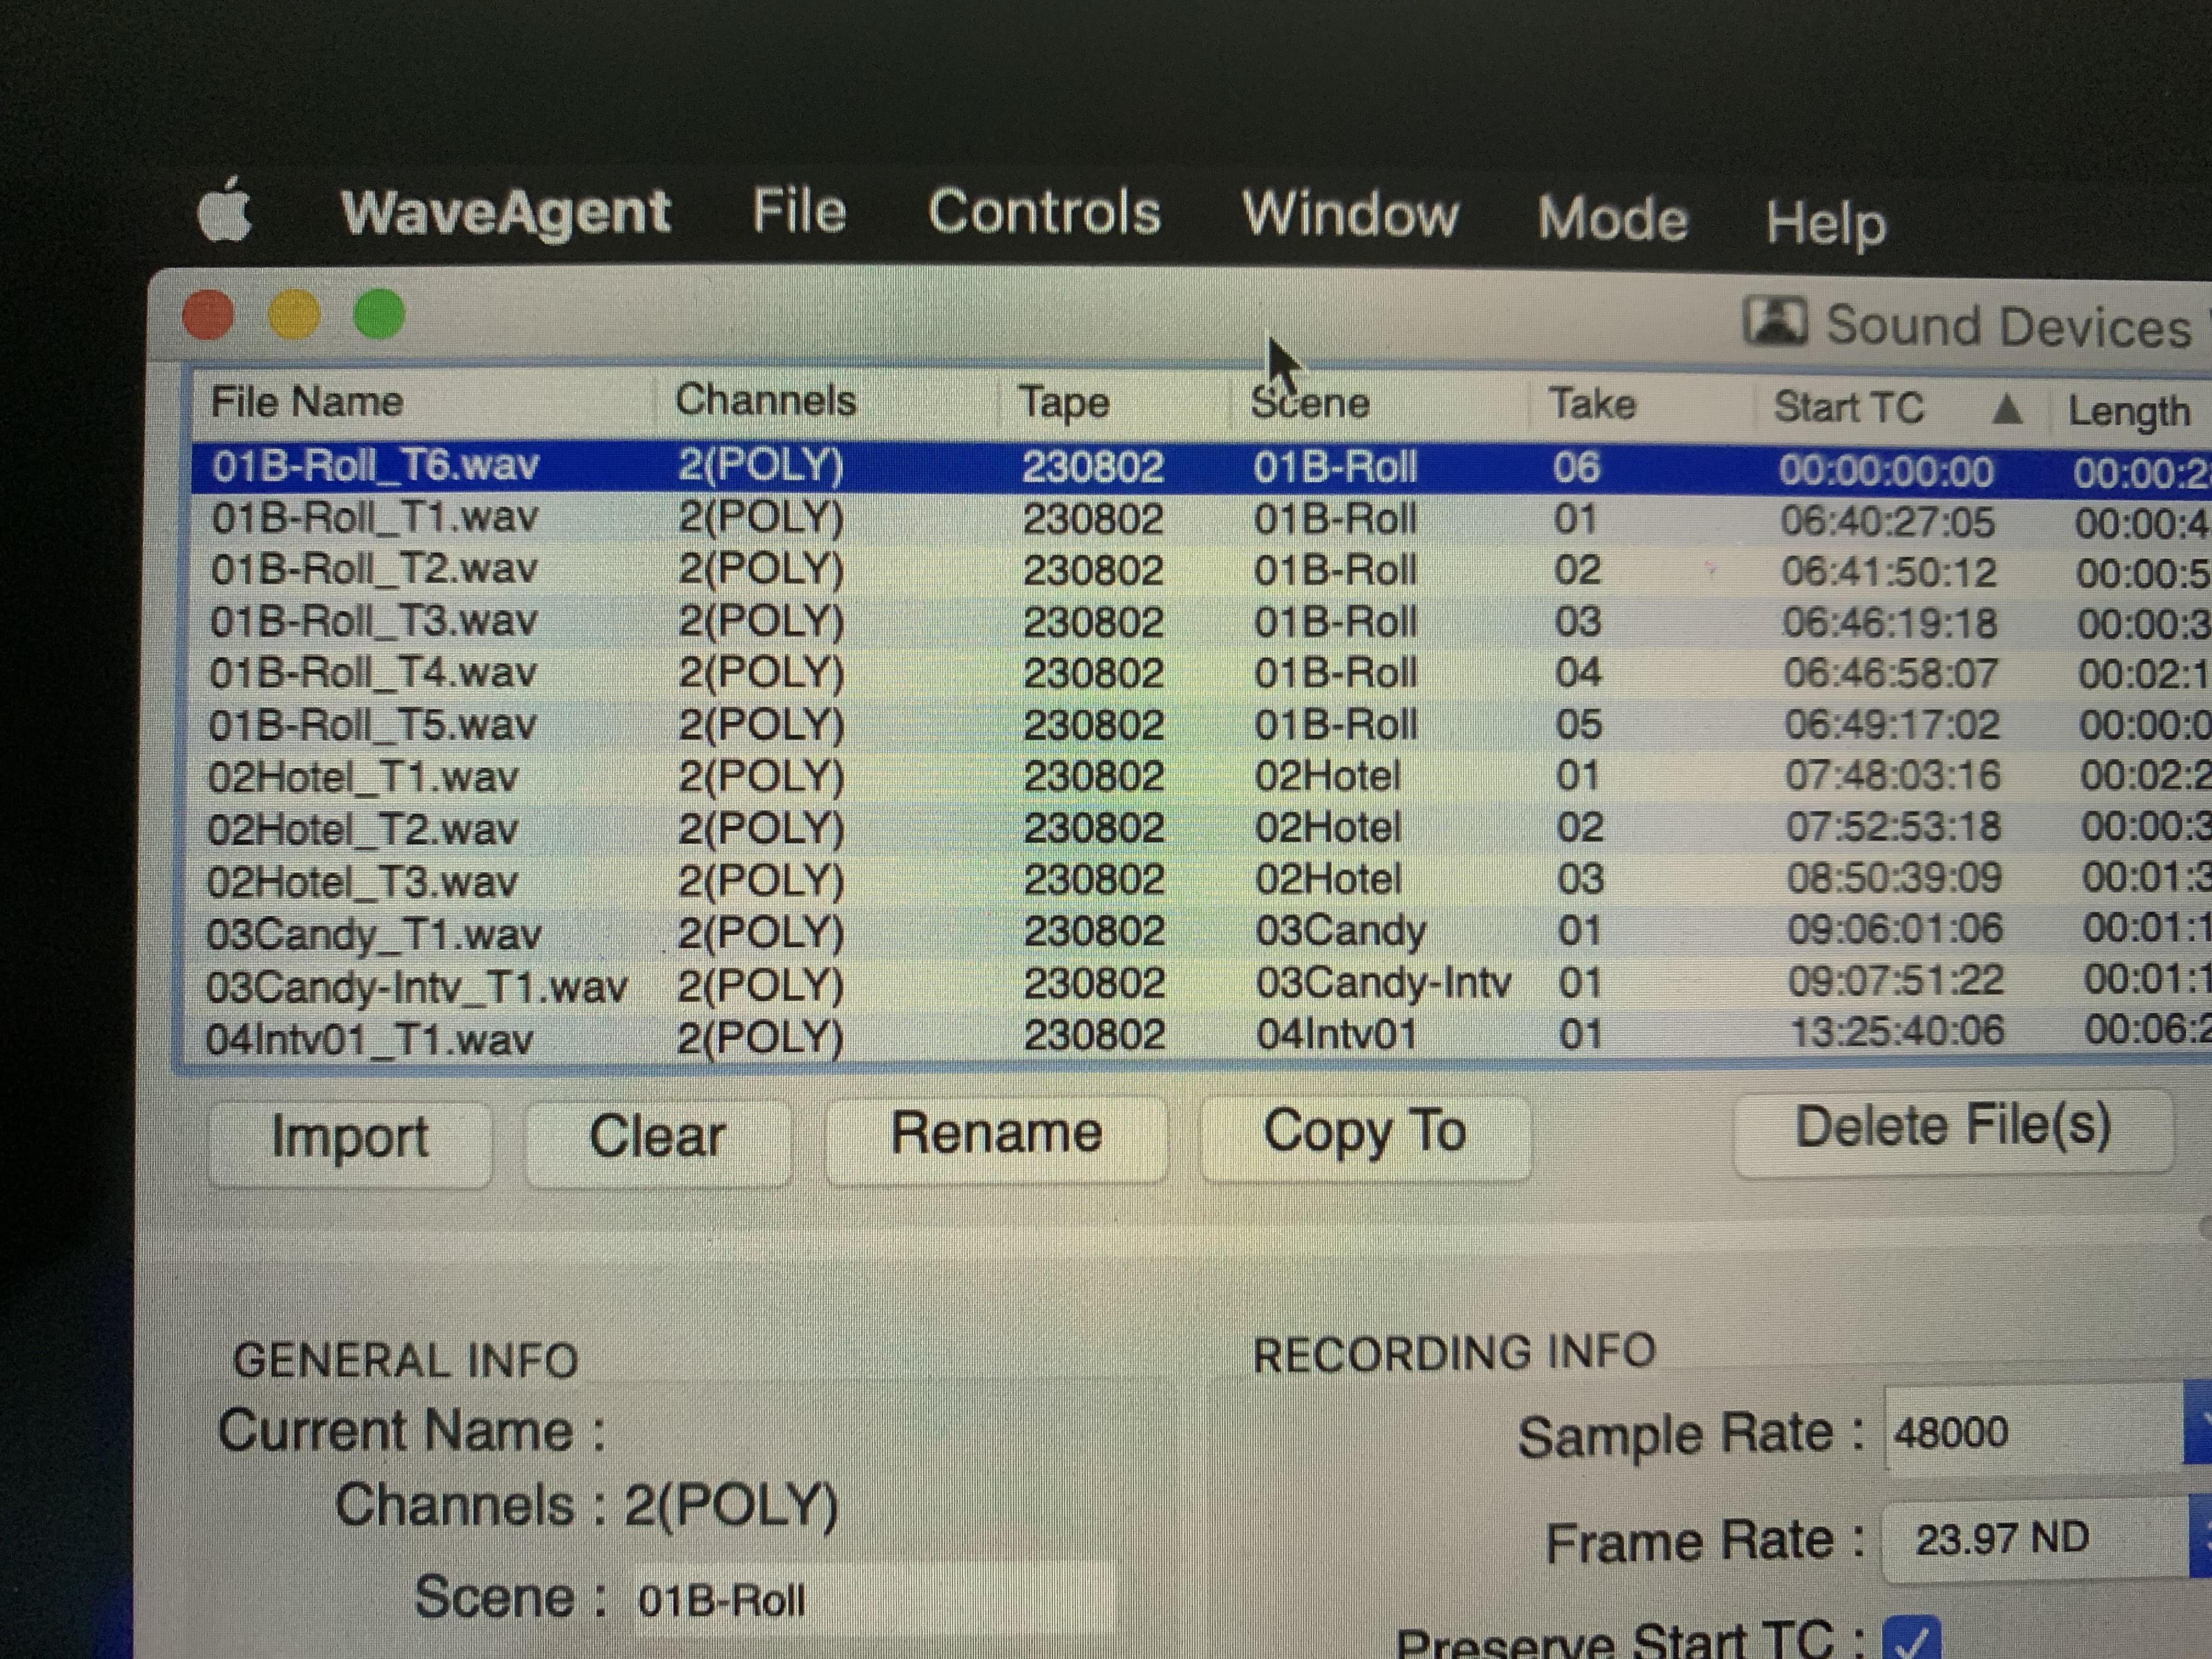Click 2(POLY) in the 04Intv01_T1.wav row
This screenshot has width=2212, height=1659.
[x=760, y=1038]
